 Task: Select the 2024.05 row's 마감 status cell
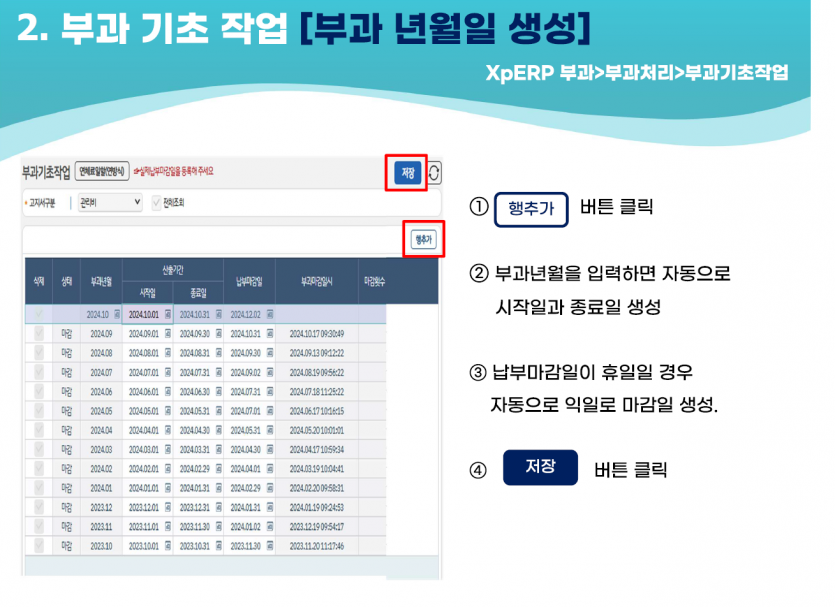[66, 411]
